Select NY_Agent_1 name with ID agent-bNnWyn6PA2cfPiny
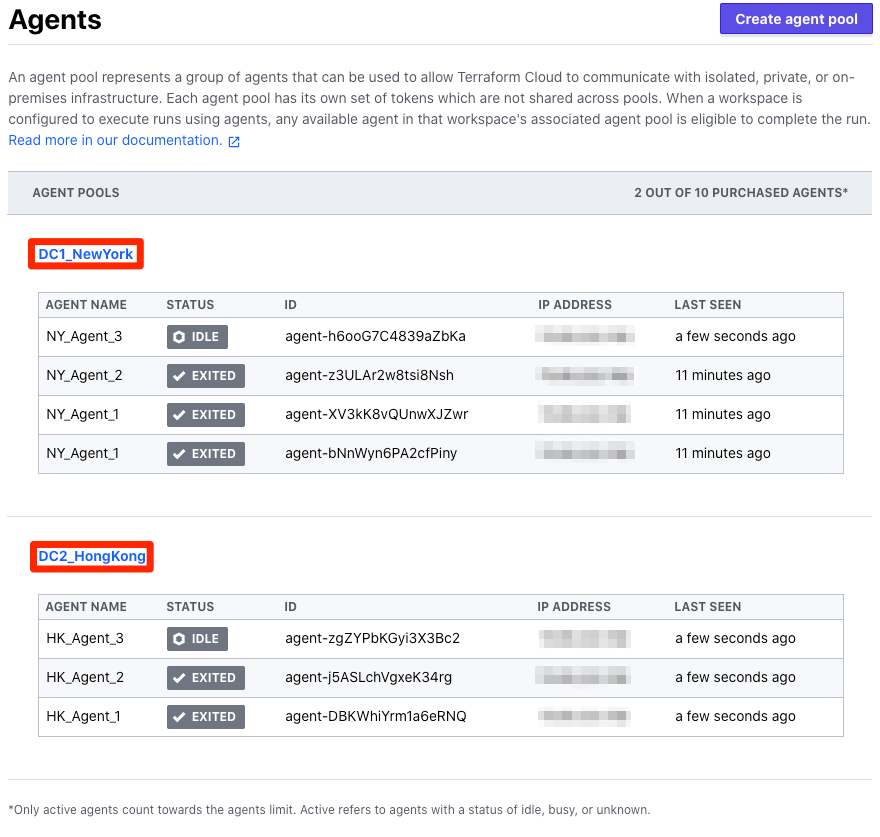Viewport: 880px width, 837px height. pos(82,454)
